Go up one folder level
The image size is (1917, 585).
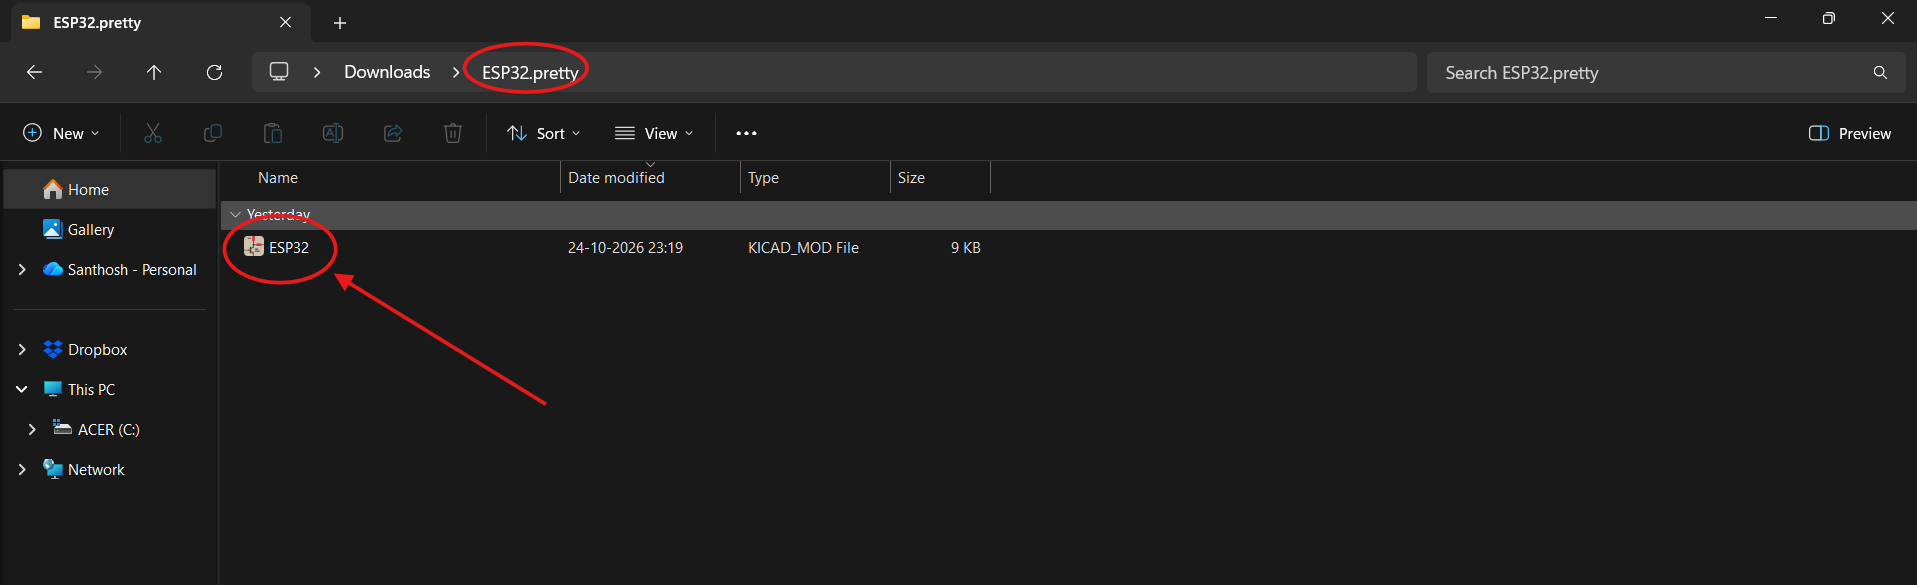(x=154, y=72)
